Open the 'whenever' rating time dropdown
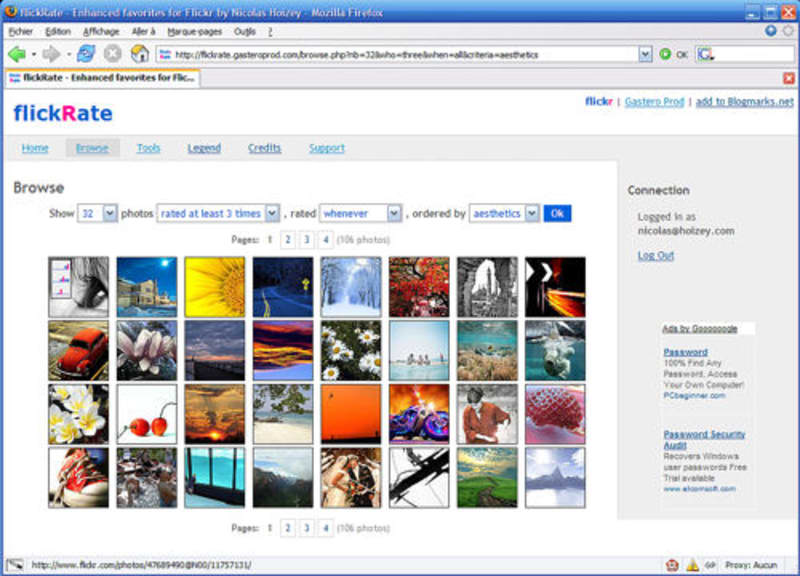This screenshot has height=576, width=800. click(360, 213)
